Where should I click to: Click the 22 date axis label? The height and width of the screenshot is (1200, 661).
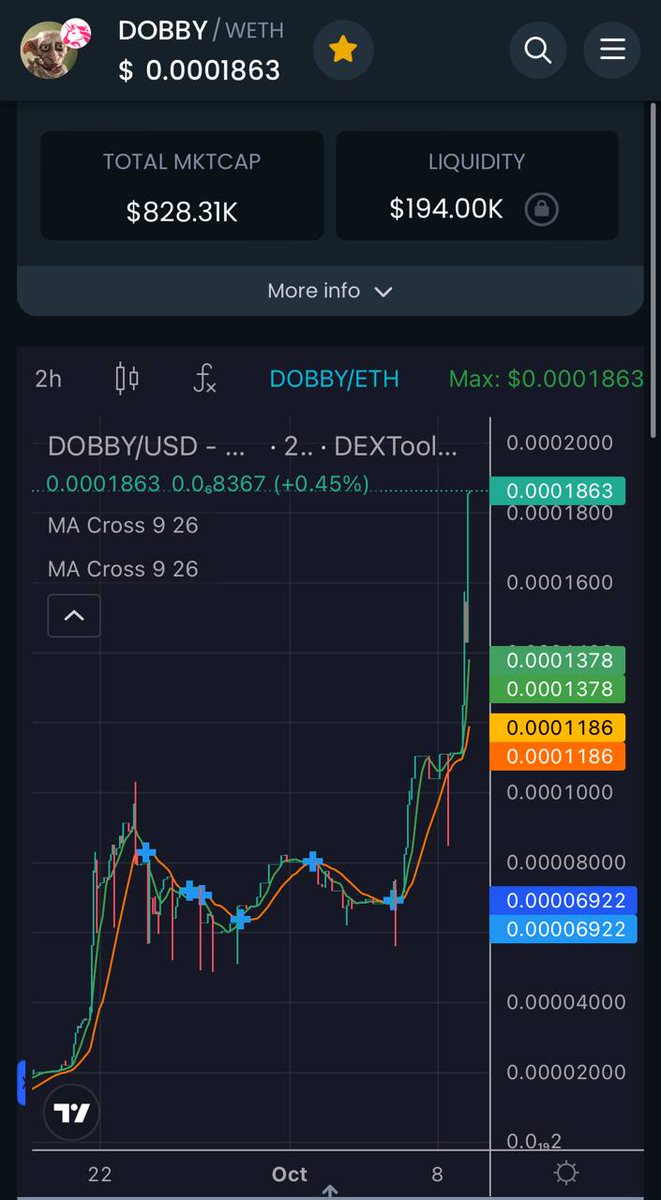[x=99, y=1174]
